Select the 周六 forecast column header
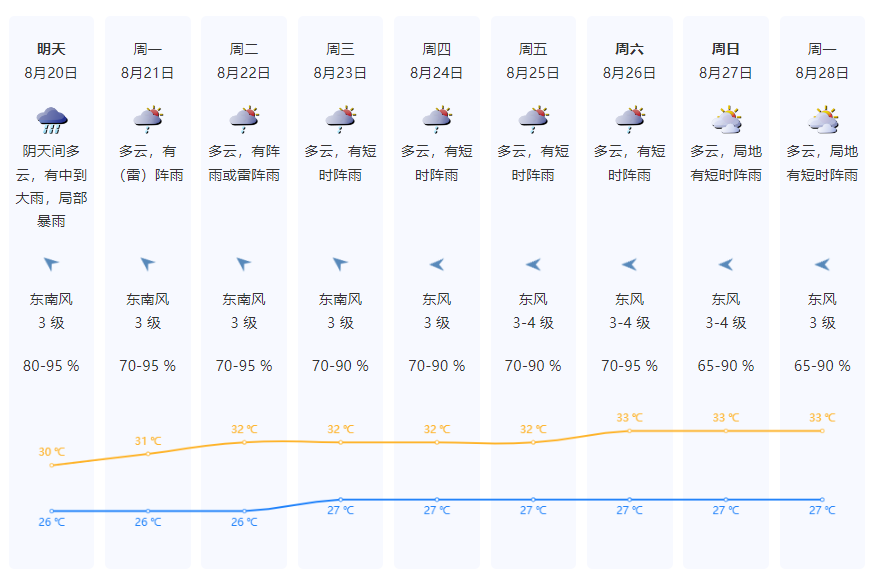Image resolution: width=878 pixels, height=578 pixels. point(629,48)
